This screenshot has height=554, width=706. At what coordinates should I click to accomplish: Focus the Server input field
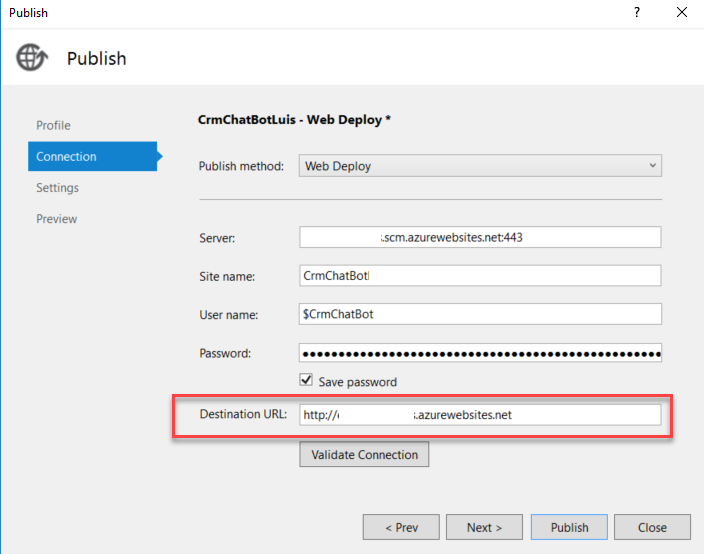pyautogui.click(x=480, y=237)
